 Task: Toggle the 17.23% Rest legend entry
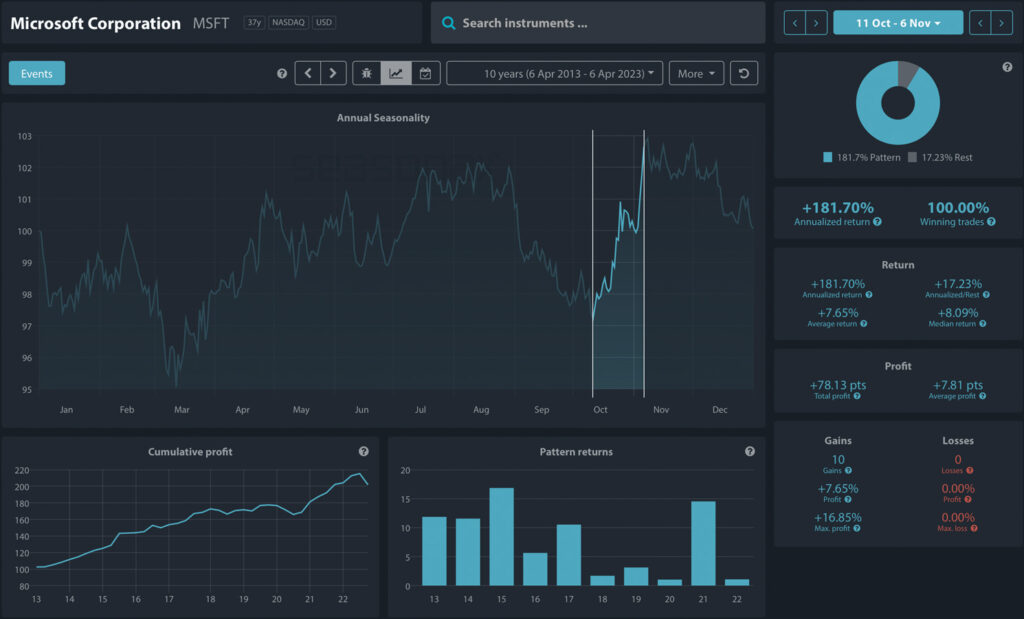click(x=939, y=158)
